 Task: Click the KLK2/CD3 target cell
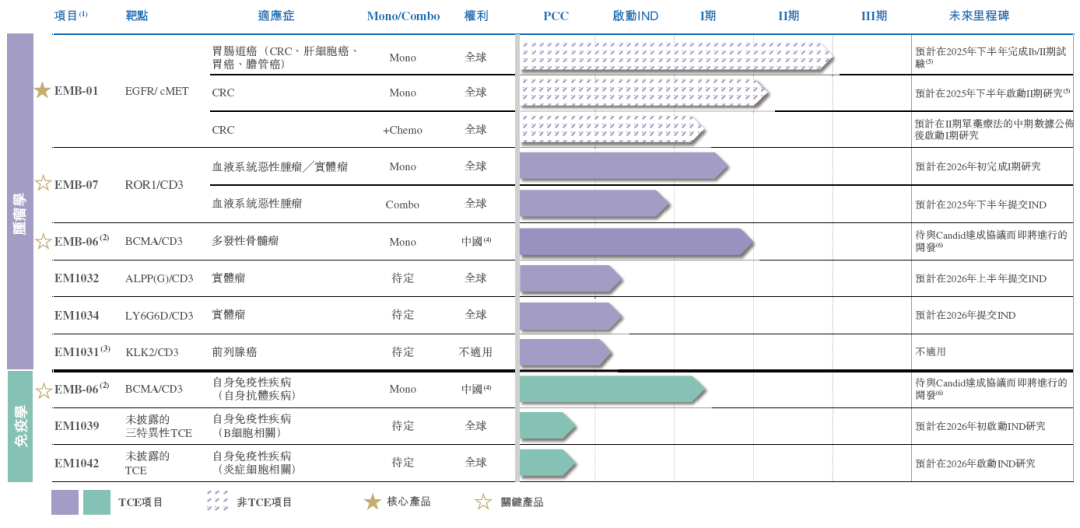(x=152, y=352)
